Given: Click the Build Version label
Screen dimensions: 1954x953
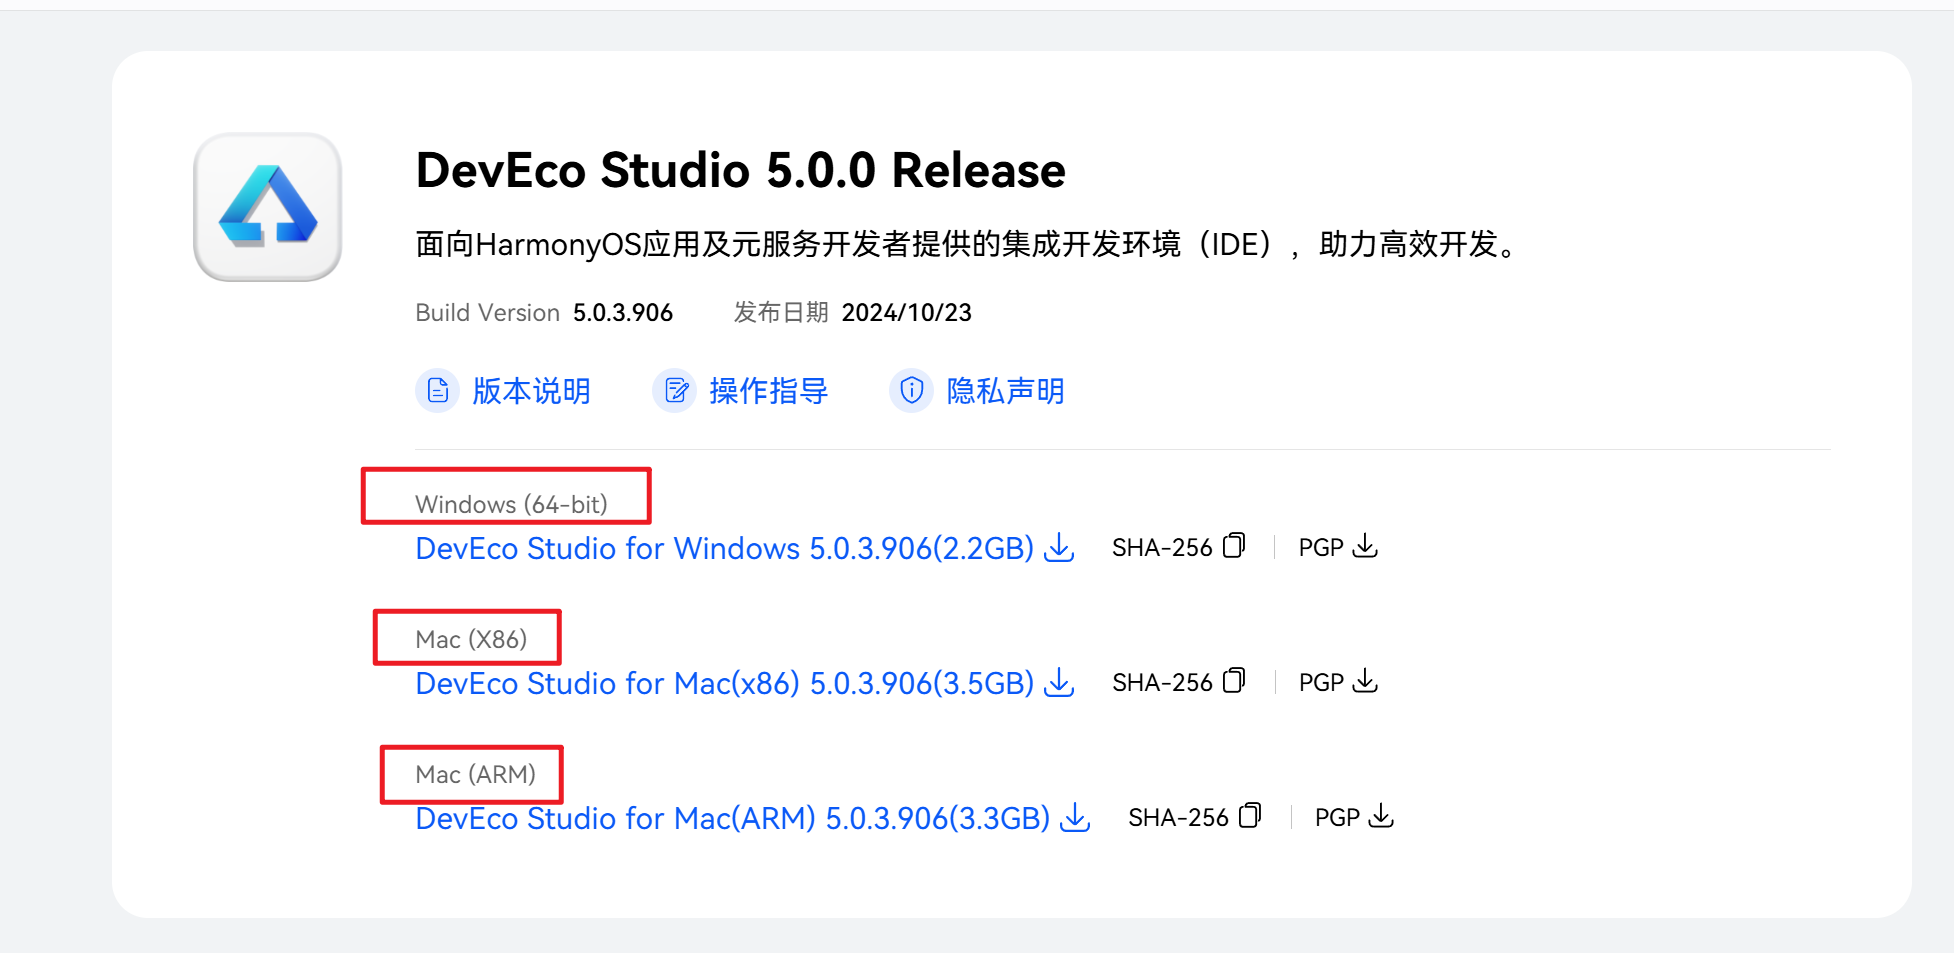Looking at the screenshot, I should click(x=488, y=313).
